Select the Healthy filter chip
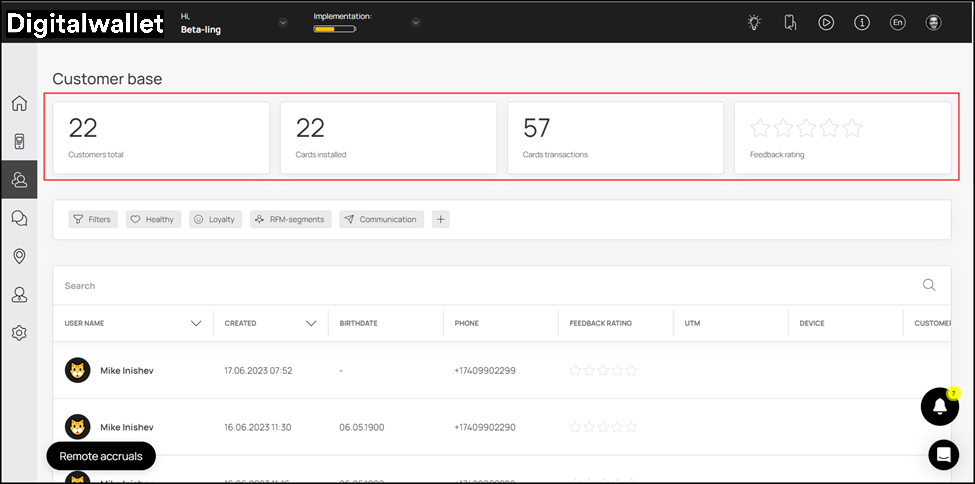Screen dimensions: 975x484 153,219
